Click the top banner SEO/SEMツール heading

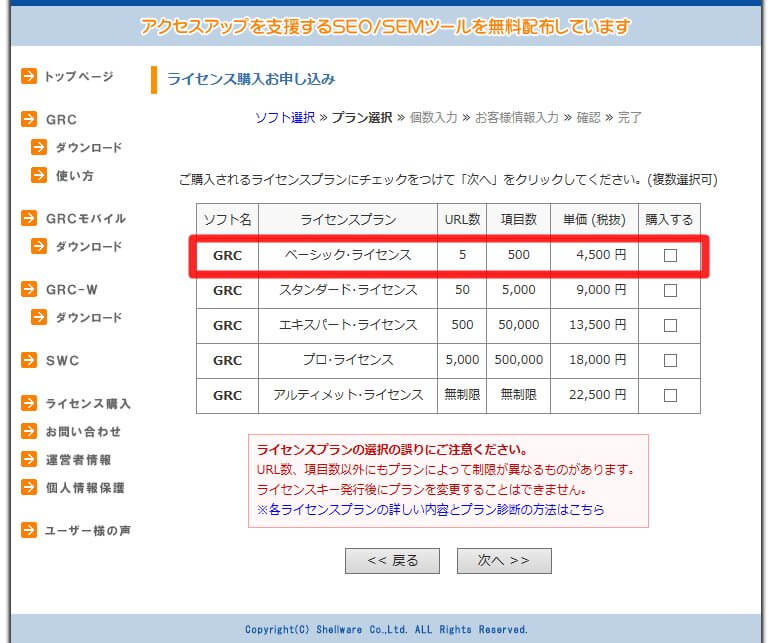[386, 26]
